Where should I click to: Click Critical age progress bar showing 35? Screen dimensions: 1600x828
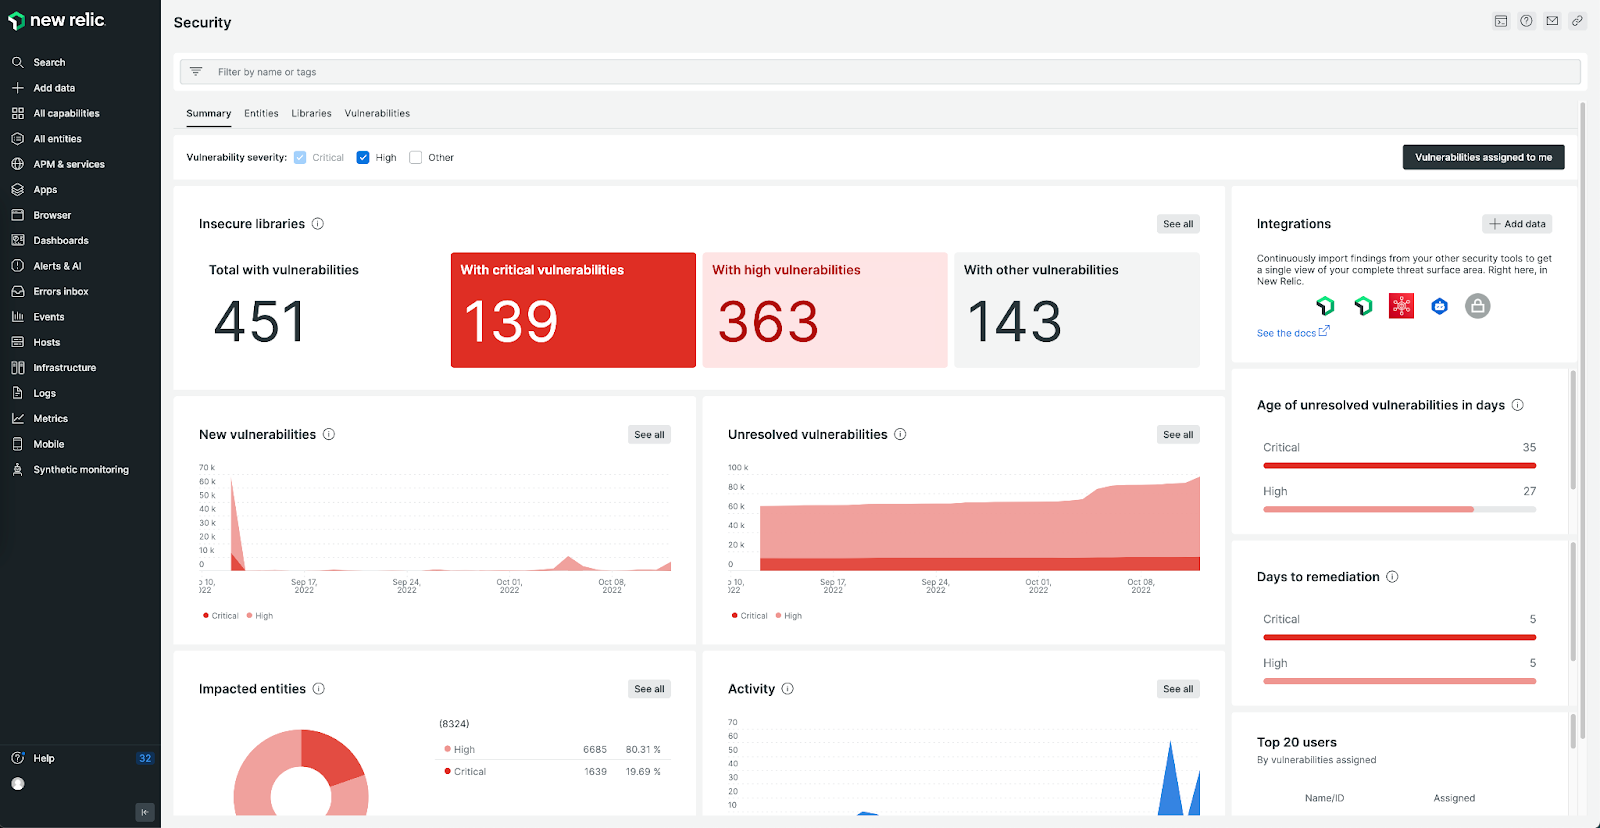click(1400, 465)
